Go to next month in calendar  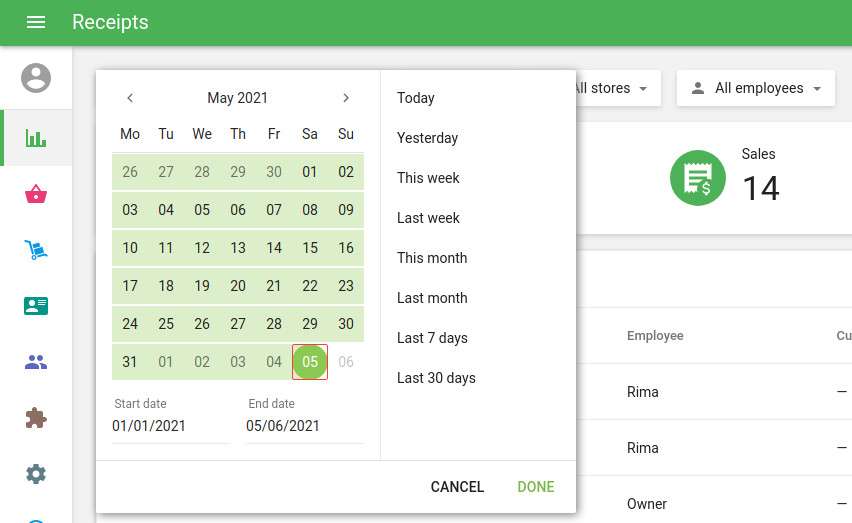pyautogui.click(x=346, y=98)
